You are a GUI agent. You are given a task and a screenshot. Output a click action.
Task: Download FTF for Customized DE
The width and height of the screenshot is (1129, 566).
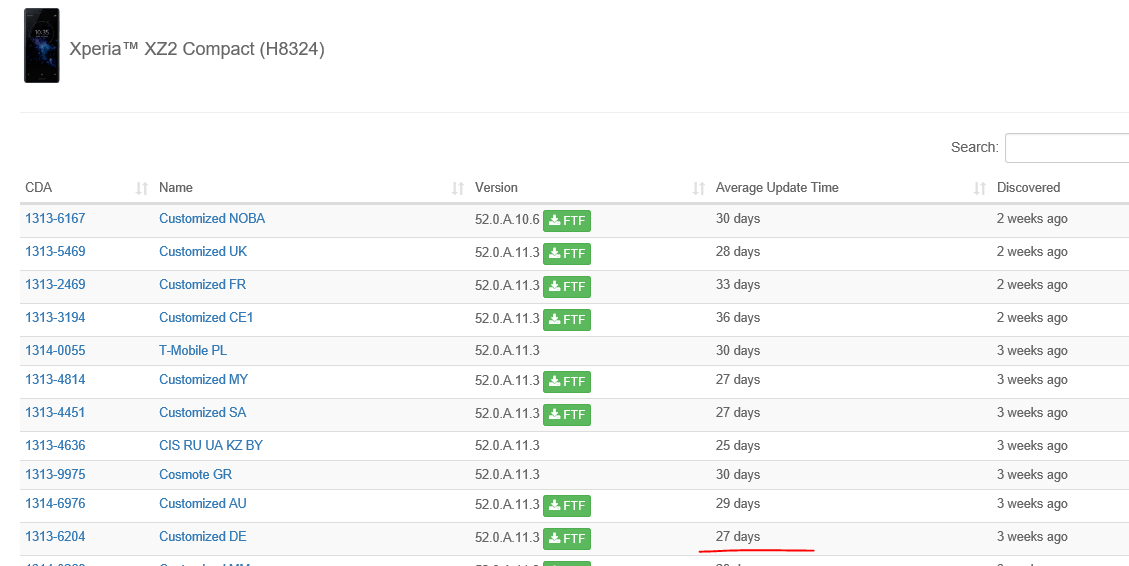pyautogui.click(x=567, y=539)
